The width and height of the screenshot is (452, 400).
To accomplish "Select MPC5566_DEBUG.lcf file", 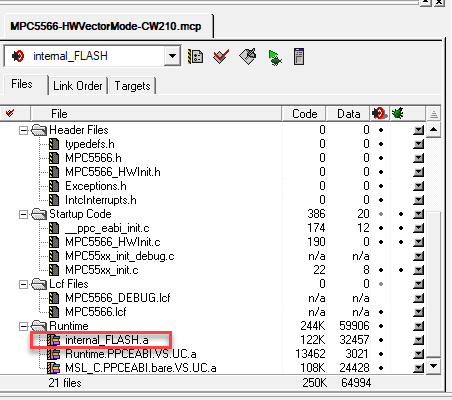I will tap(118, 298).
